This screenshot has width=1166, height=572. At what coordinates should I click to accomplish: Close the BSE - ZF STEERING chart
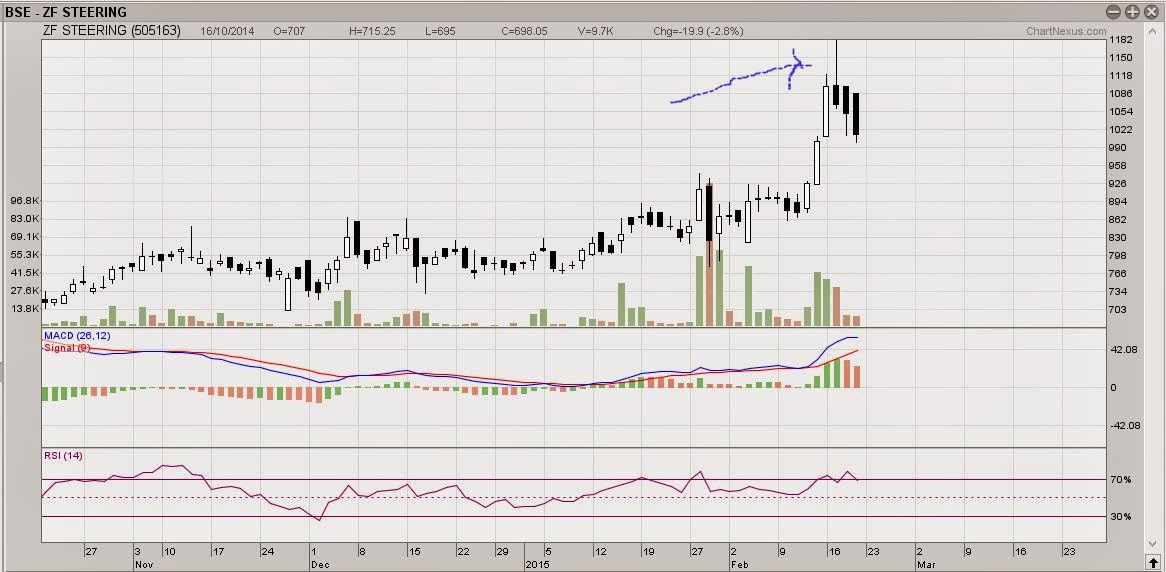point(1149,12)
